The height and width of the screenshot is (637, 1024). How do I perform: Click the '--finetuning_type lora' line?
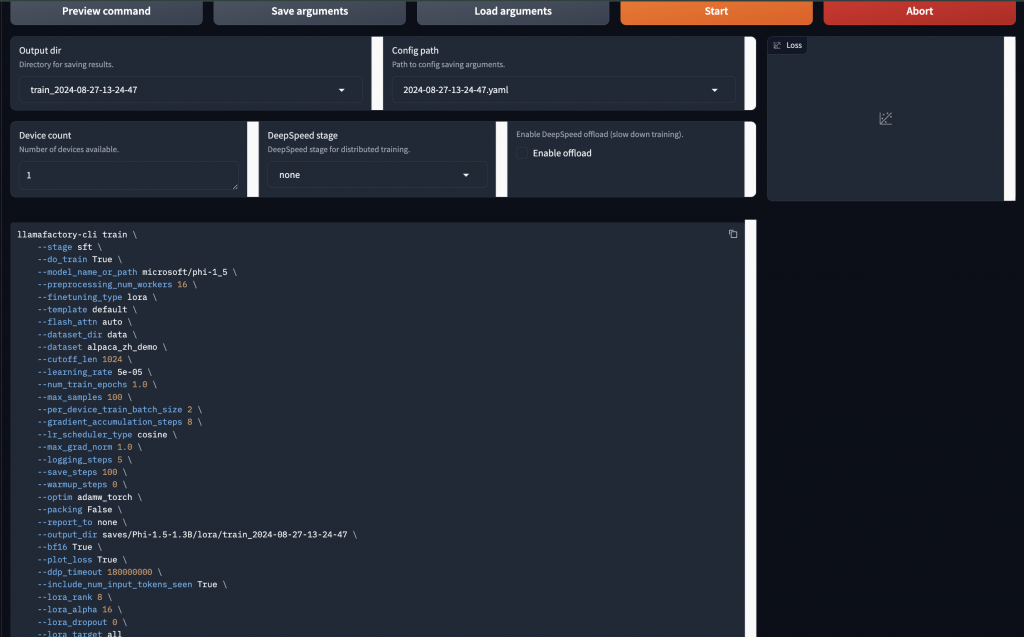point(97,297)
